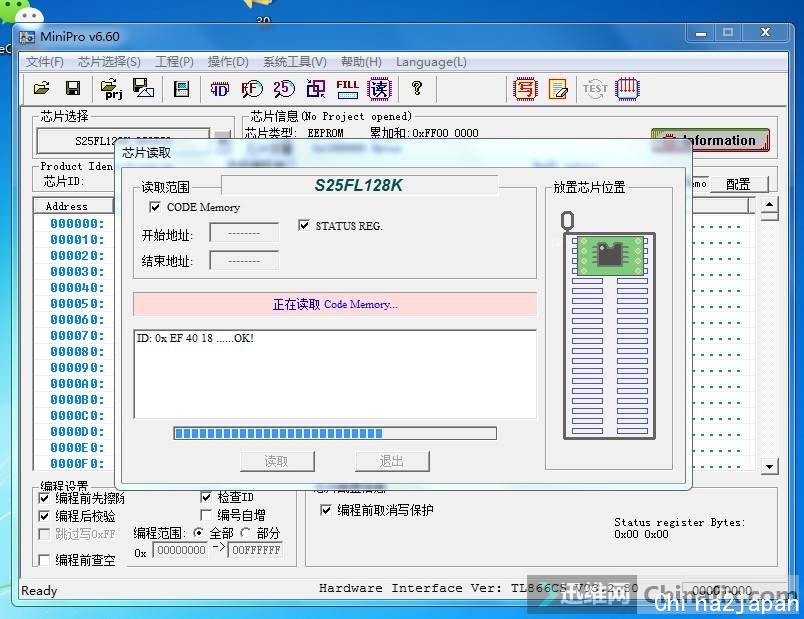This screenshot has width=804, height=619.
Task: Click the blue read progress bar
Action: pyautogui.click(x=335, y=433)
